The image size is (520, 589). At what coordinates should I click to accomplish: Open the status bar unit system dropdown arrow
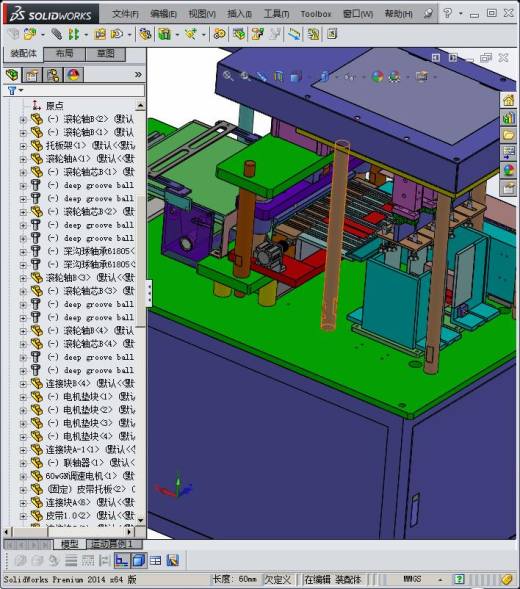440,580
